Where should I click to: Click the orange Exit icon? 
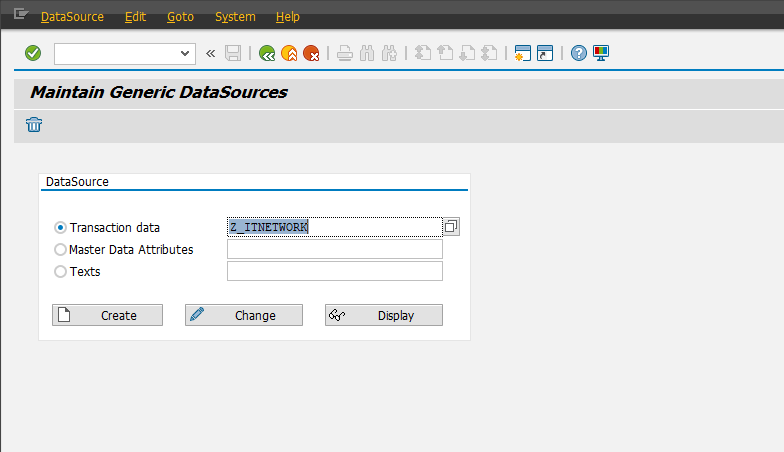289,53
